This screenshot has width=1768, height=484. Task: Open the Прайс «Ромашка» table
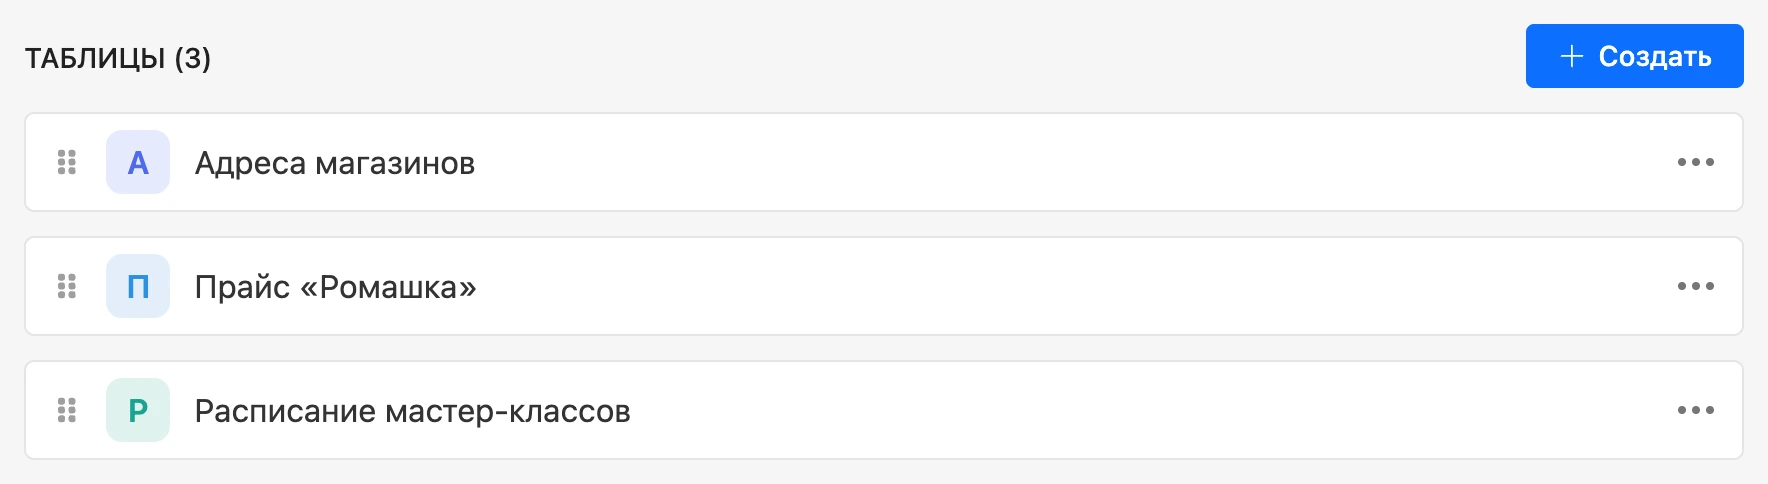[336, 287]
